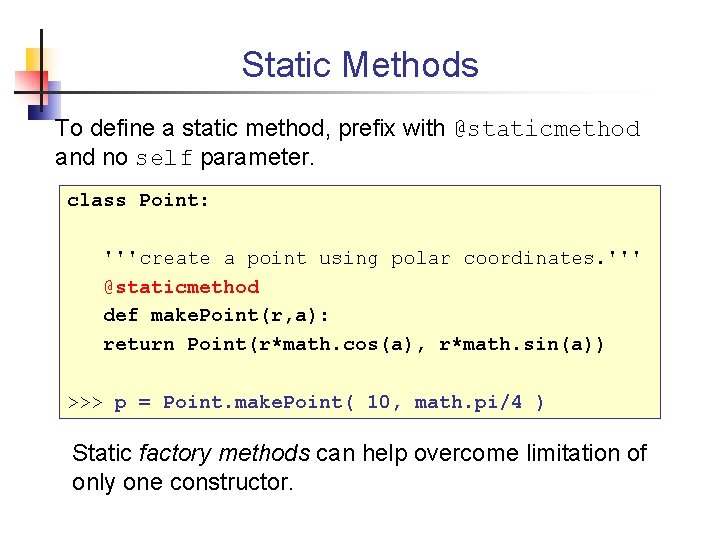Screen dimensions: 720x540
Task: Click the return Point statement line
Action: [354, 344]
